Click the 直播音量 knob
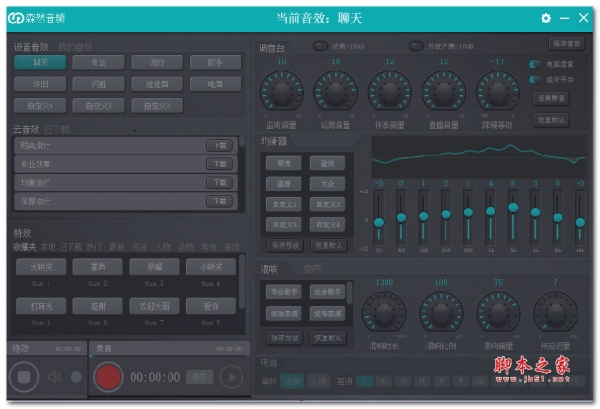The image size is (600, 409). pos(443,92)
